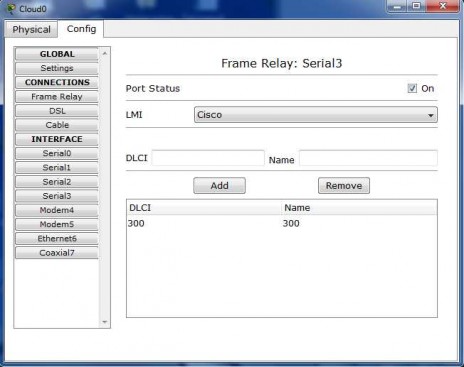Click the CONNECTIONS section header
Image resolution: width=464 pixels, height=367 pixels.
point(57,82)
